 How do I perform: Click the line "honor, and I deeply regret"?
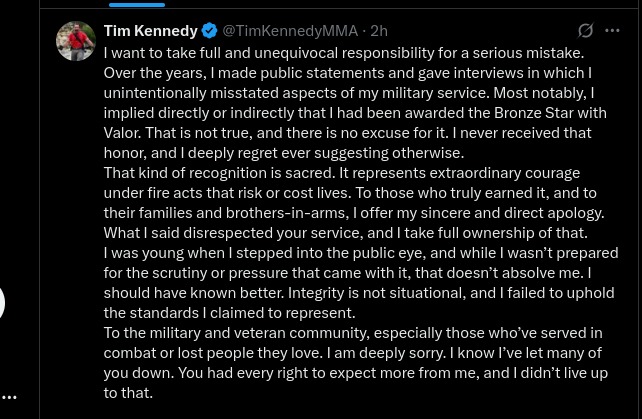click(x=284, y=153)
